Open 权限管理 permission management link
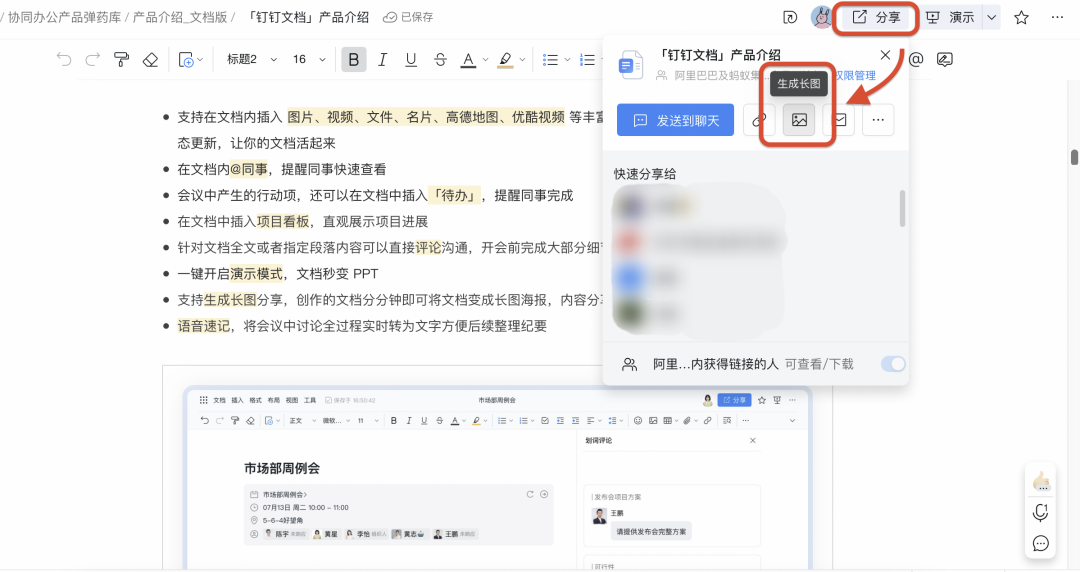This screenshot has width=1080, height=572. pyautogui.click(x=855, y=76)
